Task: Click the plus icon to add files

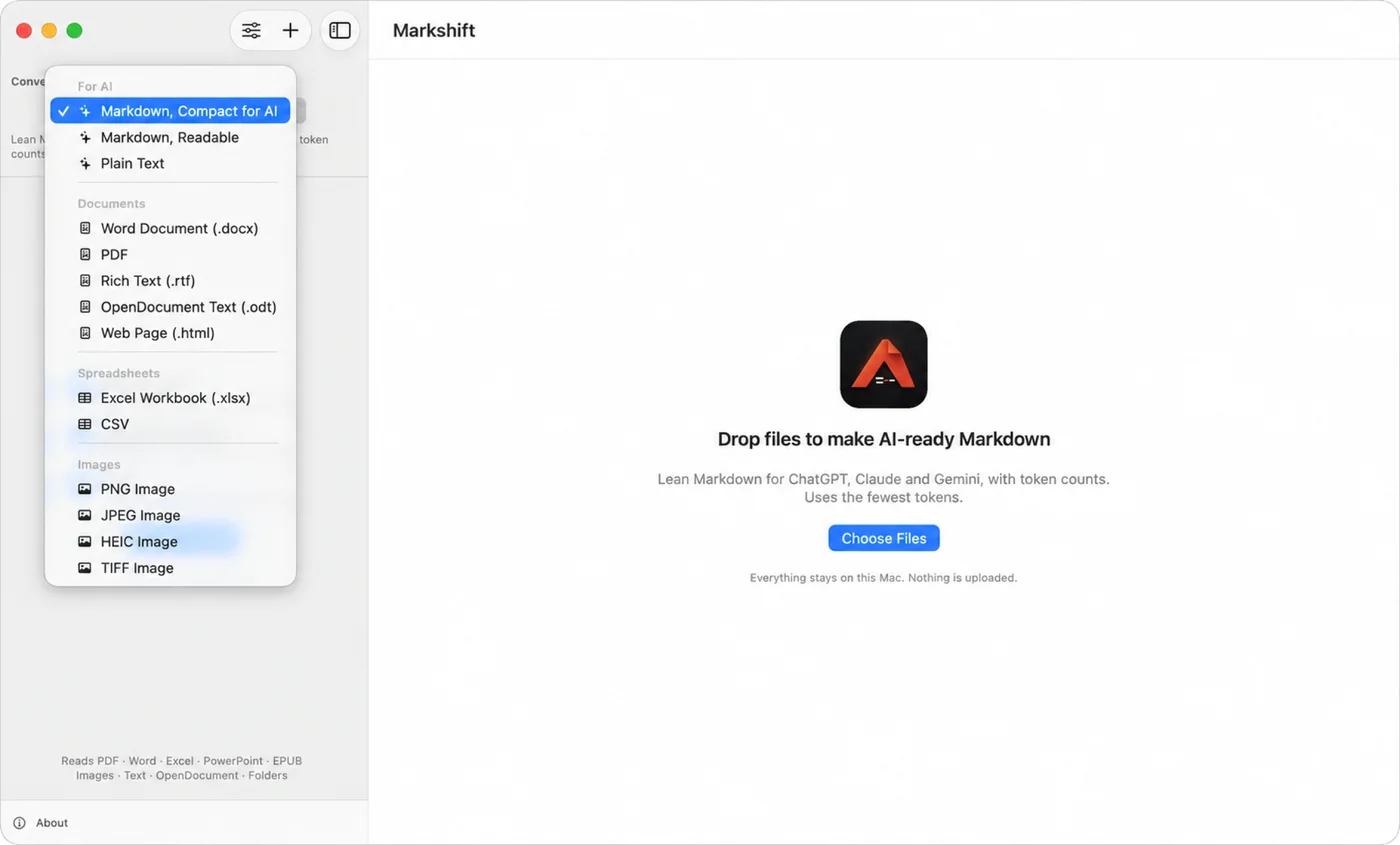Action: (x=290, y=30)
